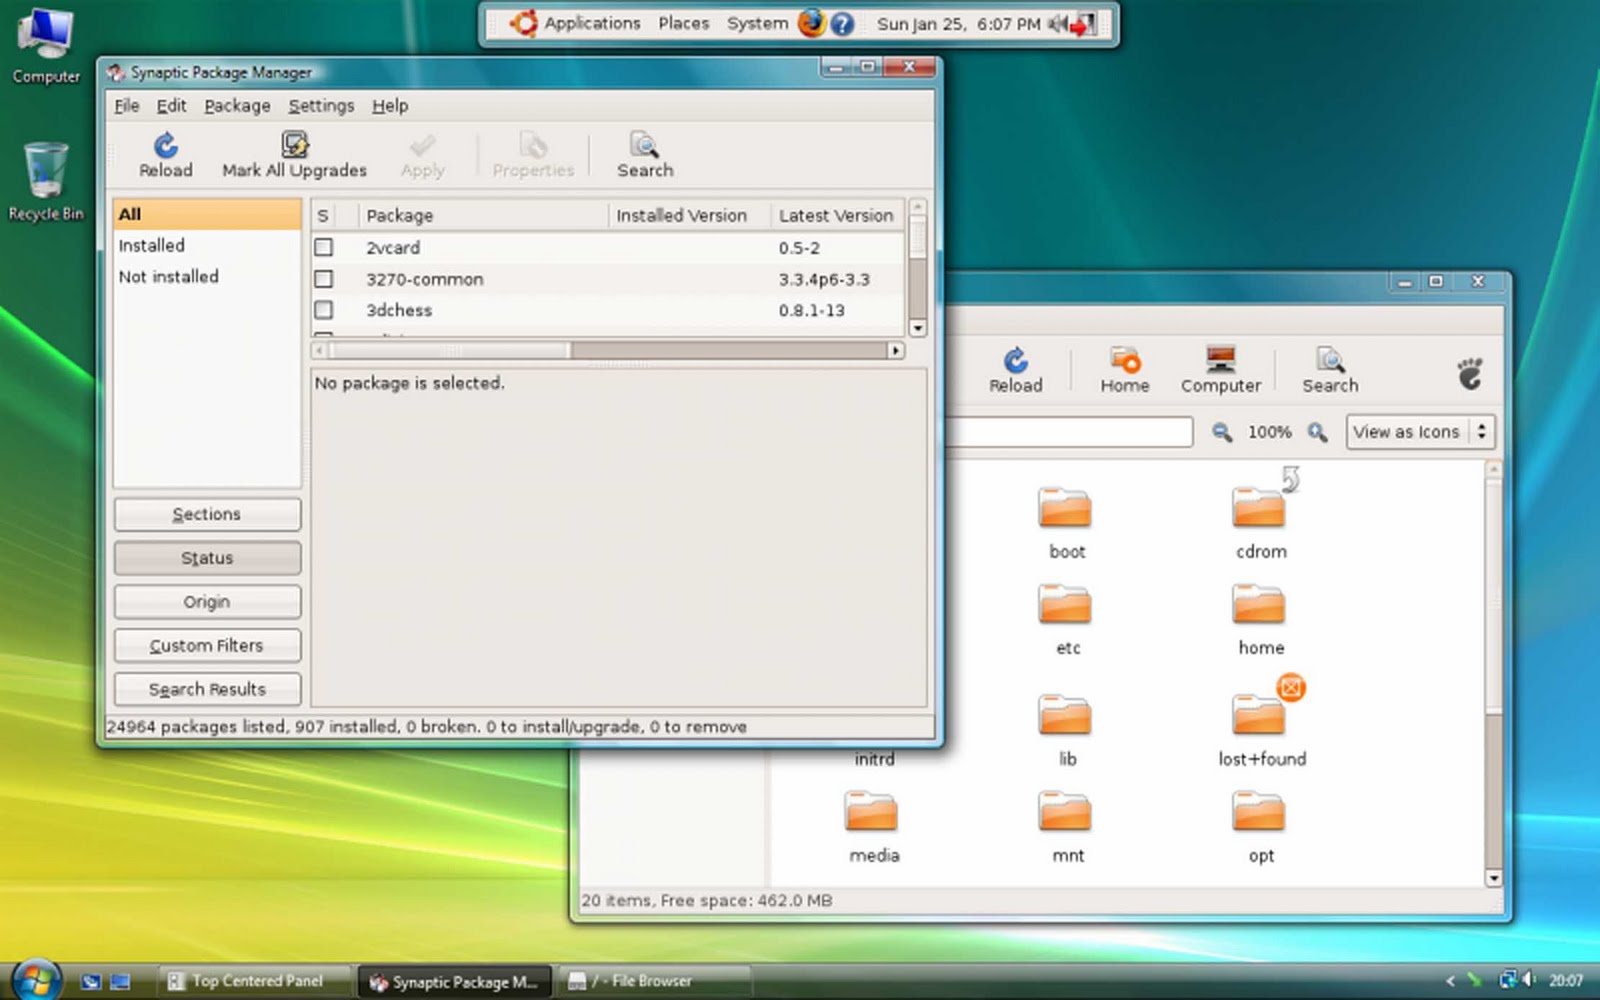Mark the 3dchess package checkbox
The height and width of the screenshot is (1000, 1600).
click(x=324, y=310)
